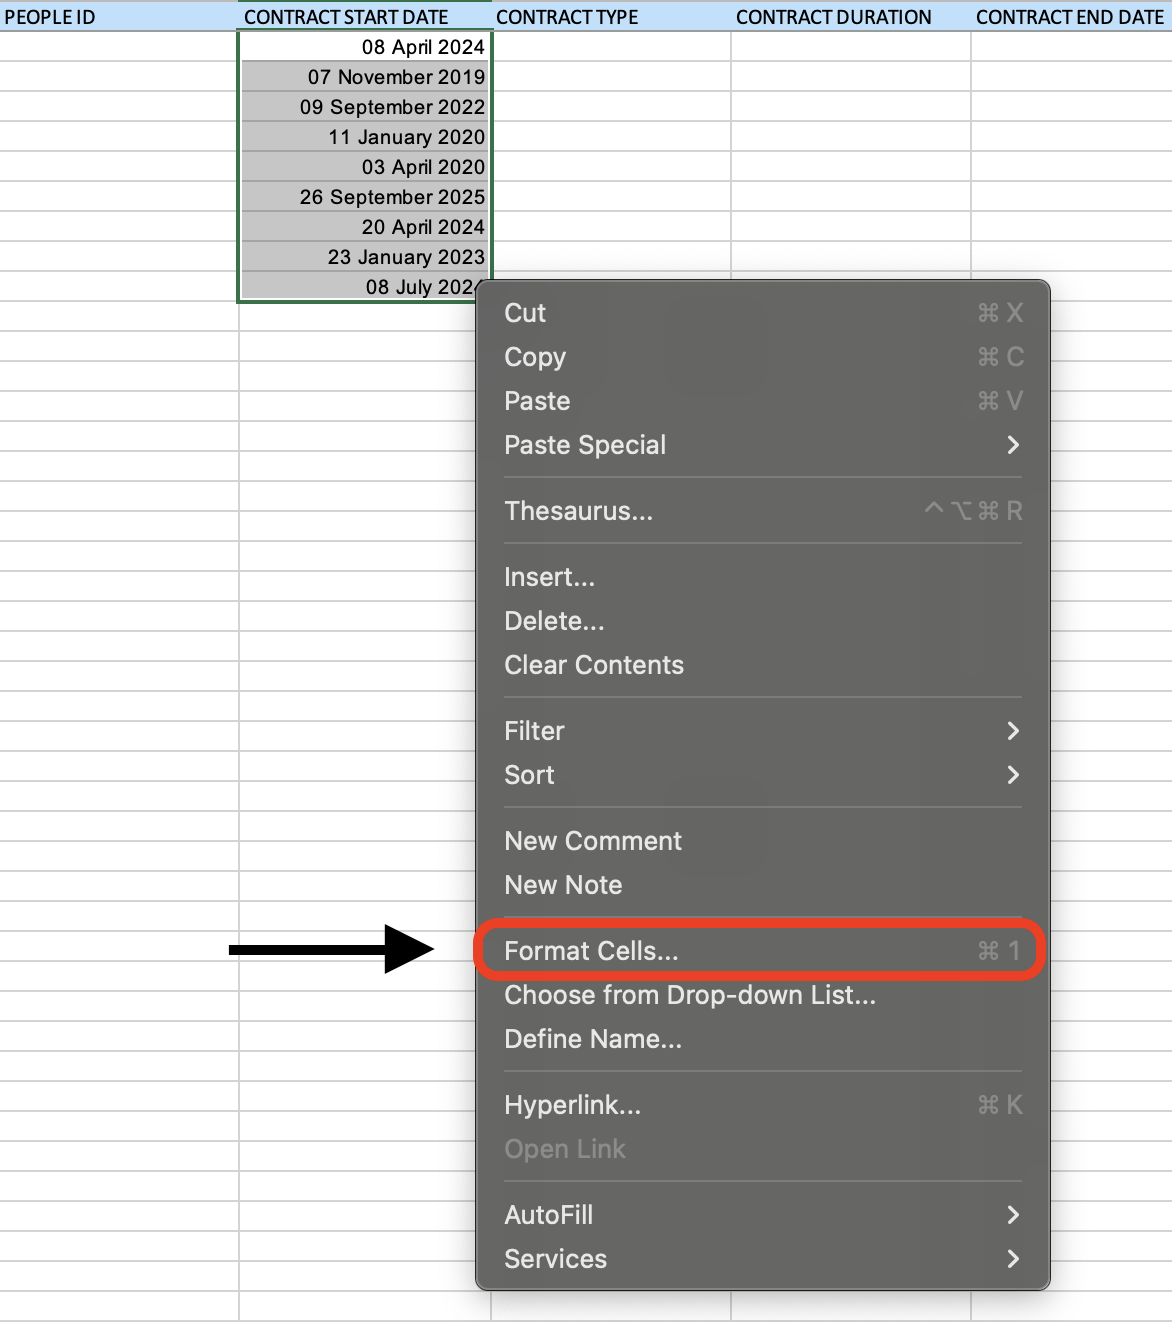Expand the Filter submenu
This screenshot has height=1322, width=1172.
point(534,731)
